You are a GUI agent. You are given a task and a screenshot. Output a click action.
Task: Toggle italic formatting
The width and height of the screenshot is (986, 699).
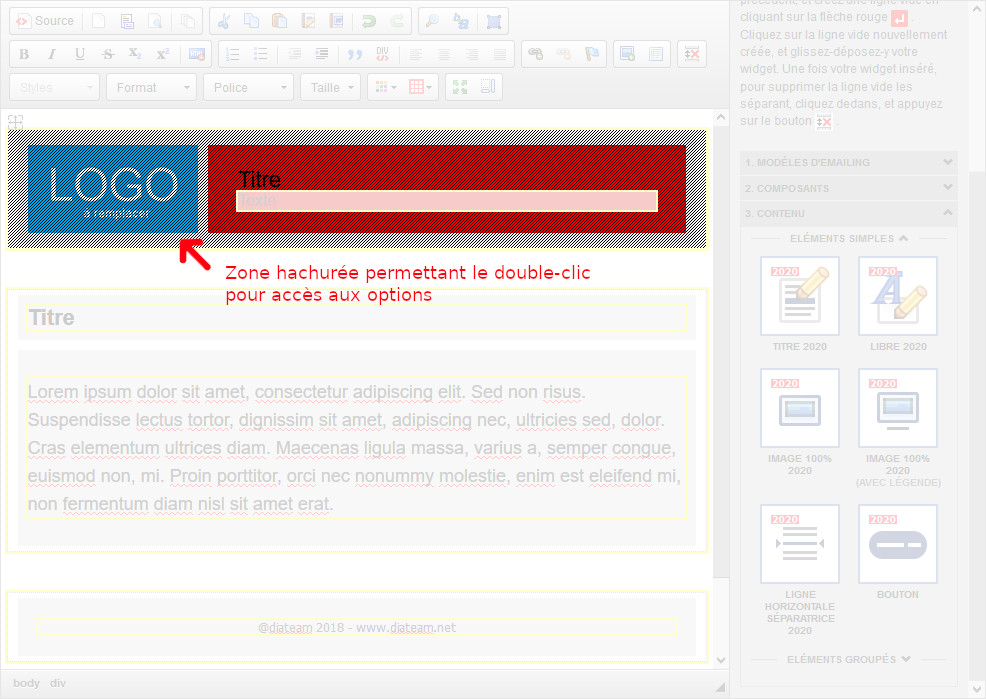52,54
